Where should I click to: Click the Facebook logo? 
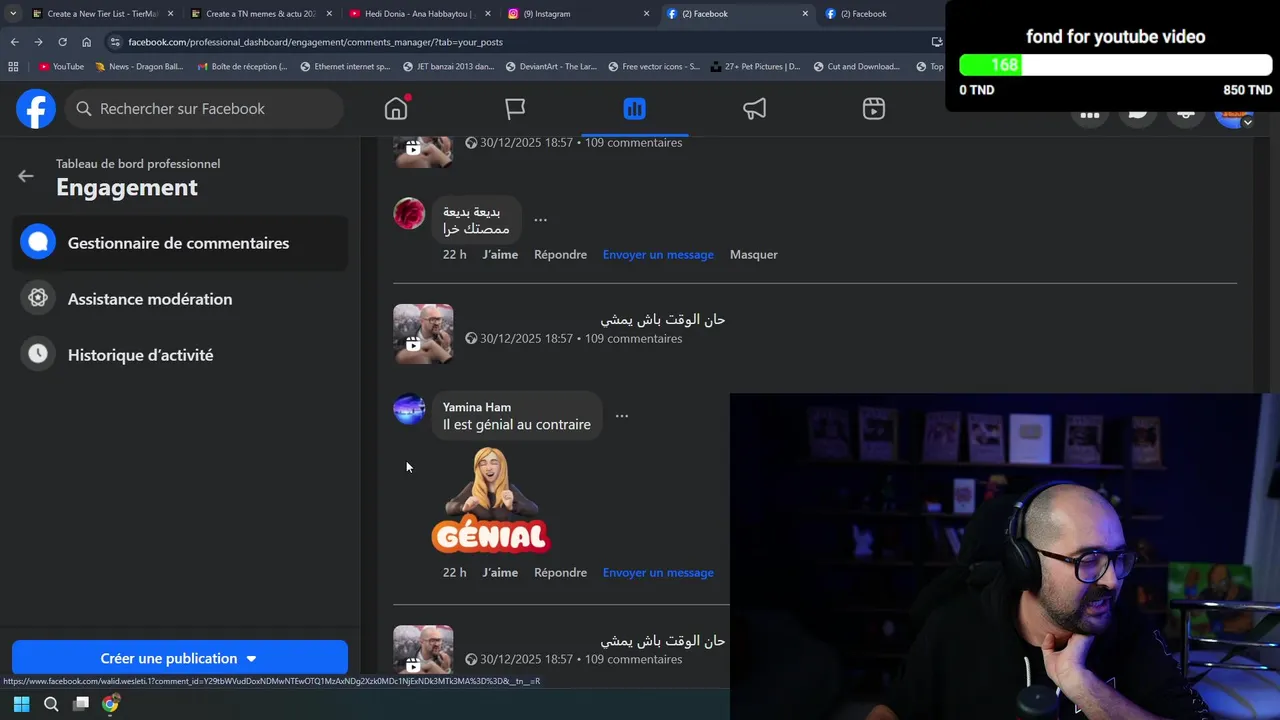point(36,108)
